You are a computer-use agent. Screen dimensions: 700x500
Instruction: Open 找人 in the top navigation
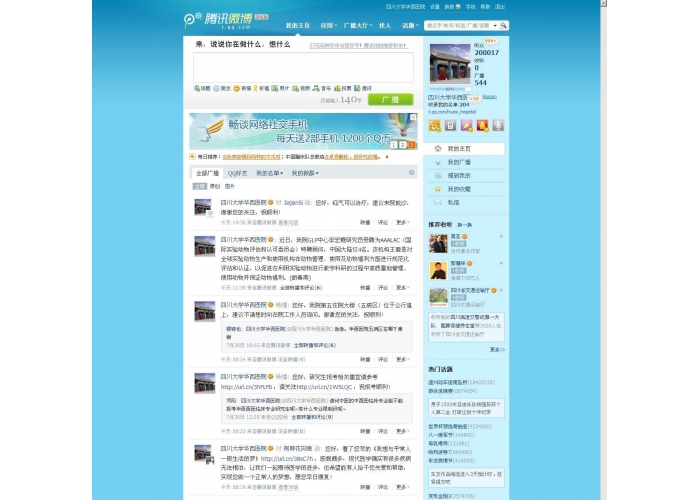(385, 25)
